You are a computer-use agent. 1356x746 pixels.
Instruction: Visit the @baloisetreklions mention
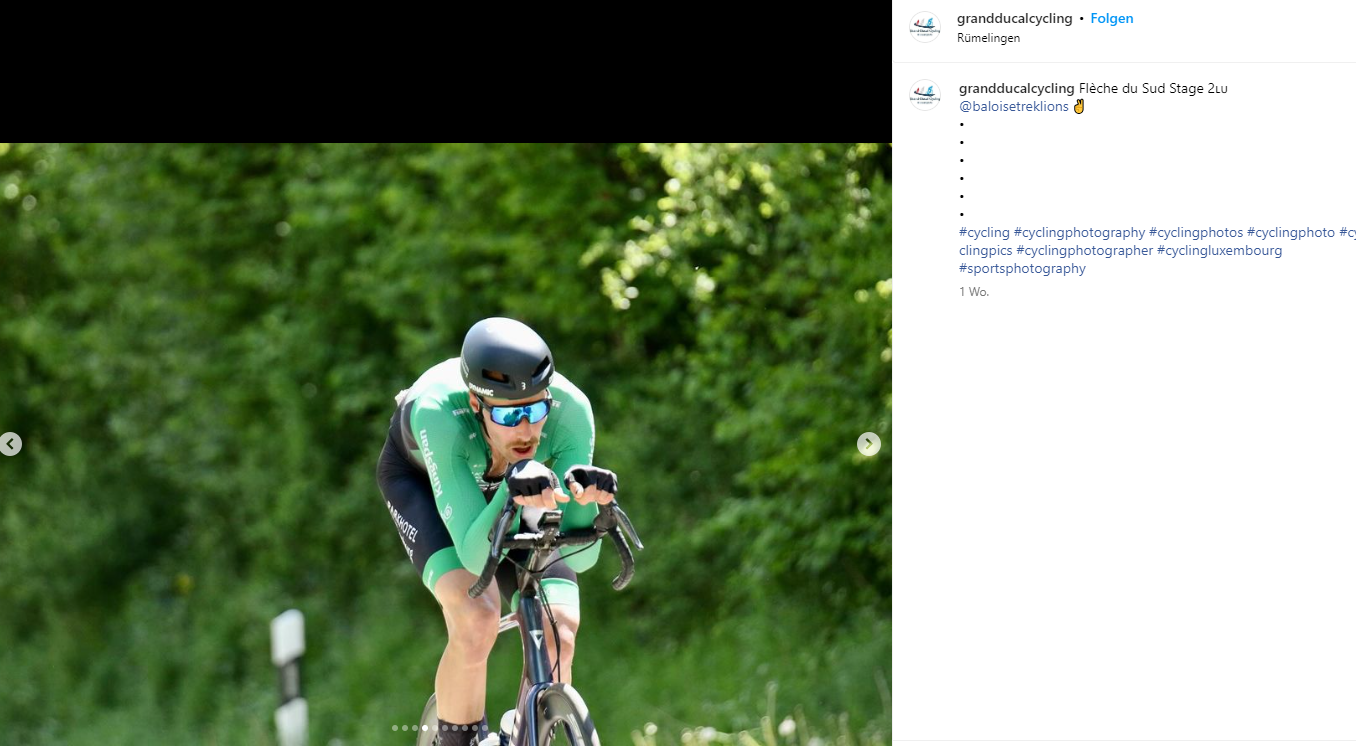[x=1014, y=106]
